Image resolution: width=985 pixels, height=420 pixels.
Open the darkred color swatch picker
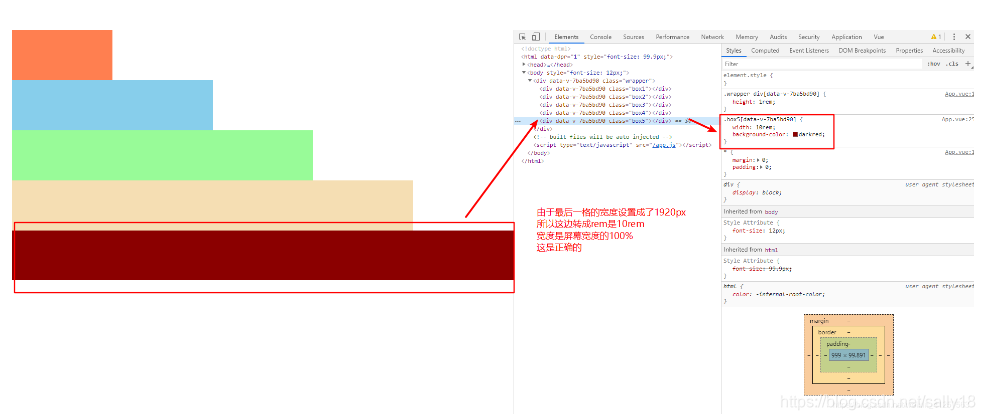click(796, 134)
